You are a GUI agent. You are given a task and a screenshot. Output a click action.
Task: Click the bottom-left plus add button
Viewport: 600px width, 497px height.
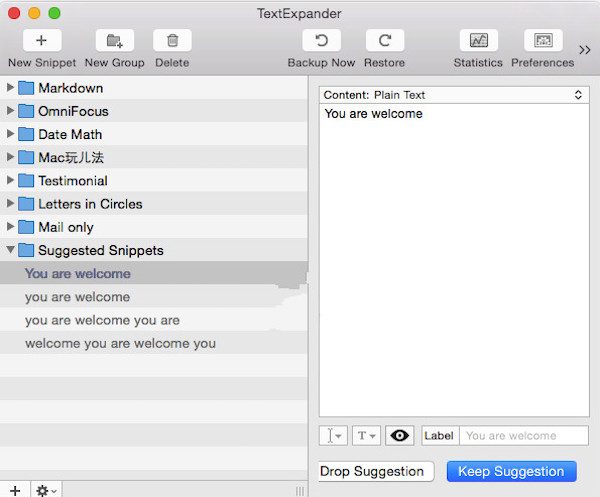(15, 490)
